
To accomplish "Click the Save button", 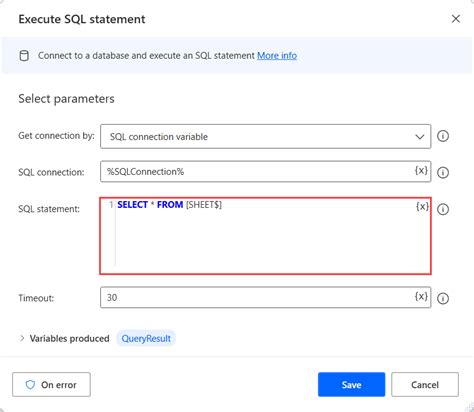I will tap(351, 385).
